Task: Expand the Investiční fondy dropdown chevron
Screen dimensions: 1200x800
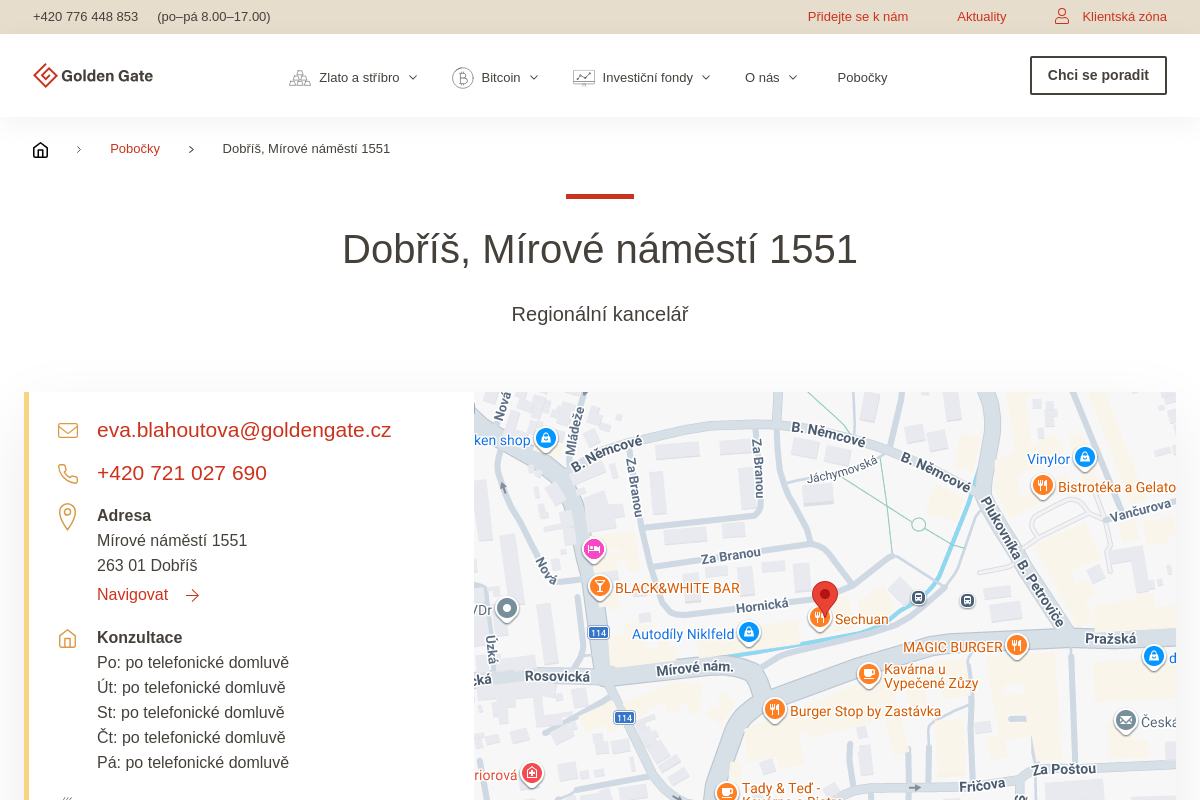Action: (x=706, y=78)
